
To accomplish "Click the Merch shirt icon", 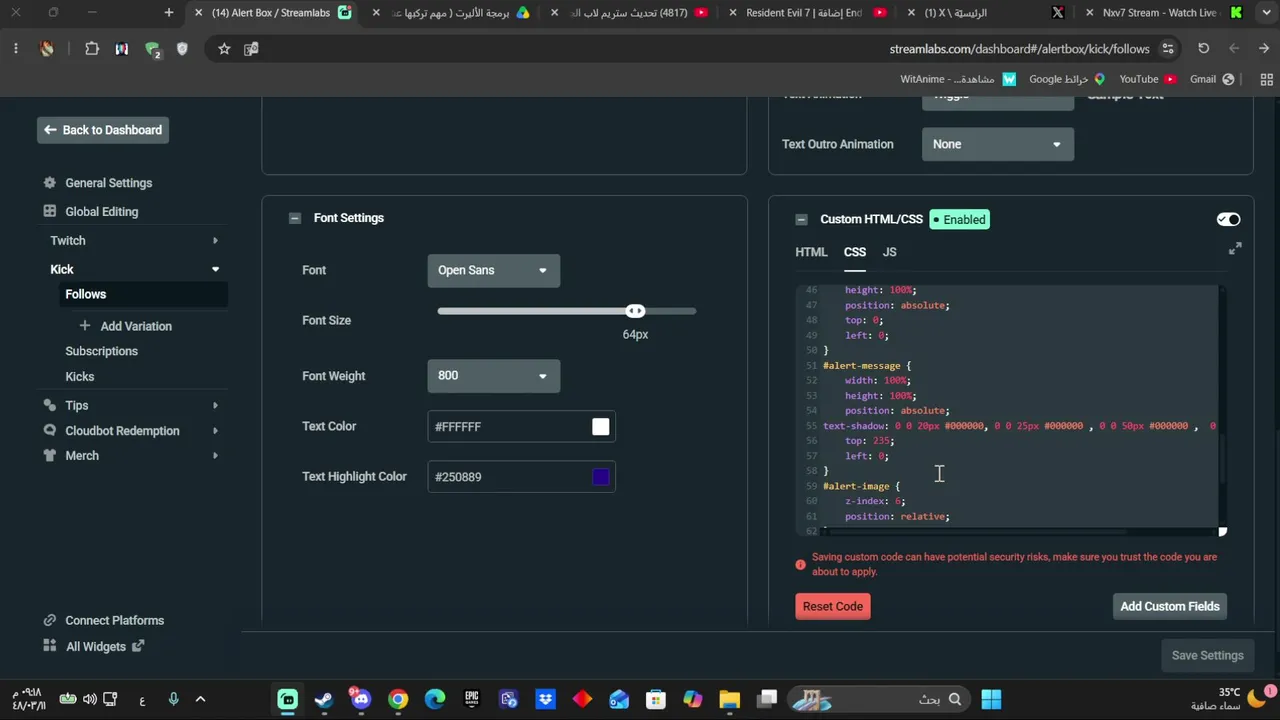I will (x=50, y=455).
